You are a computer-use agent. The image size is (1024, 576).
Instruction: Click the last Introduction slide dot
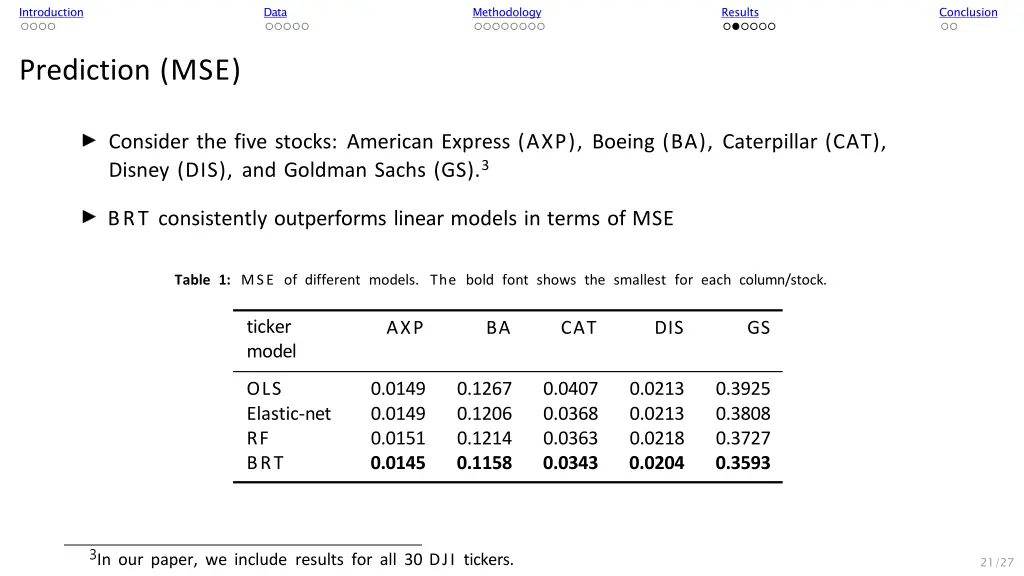52,27
